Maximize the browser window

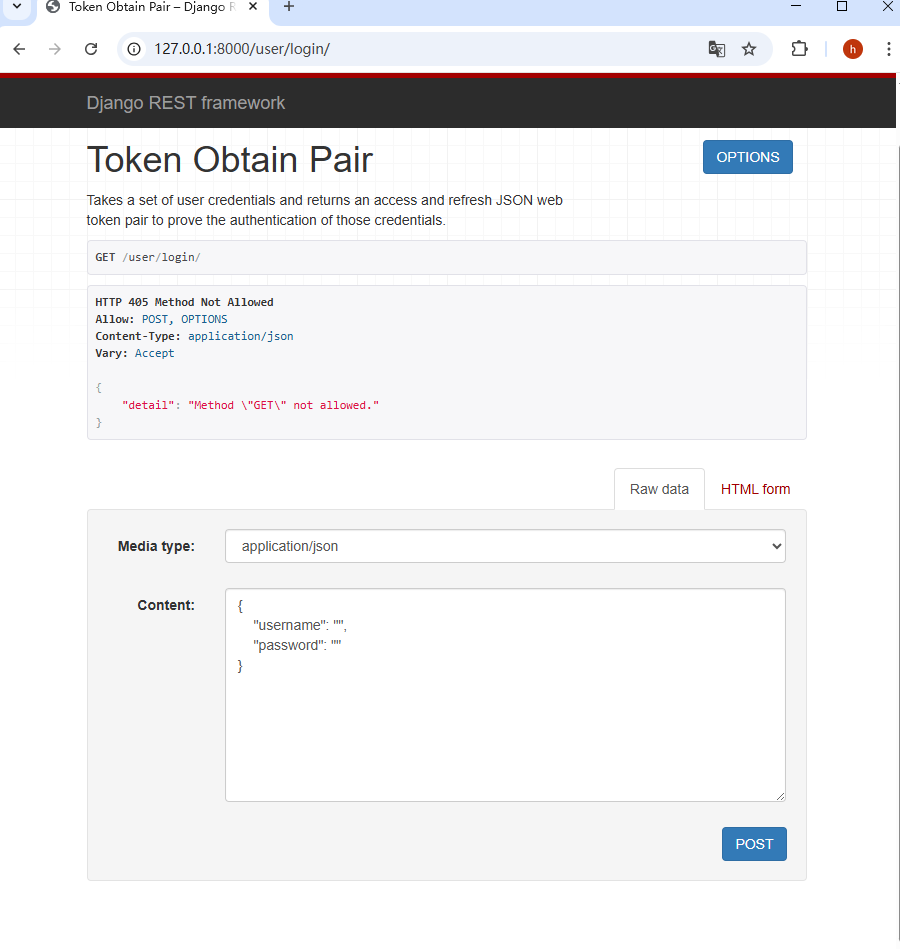point(842,7)
